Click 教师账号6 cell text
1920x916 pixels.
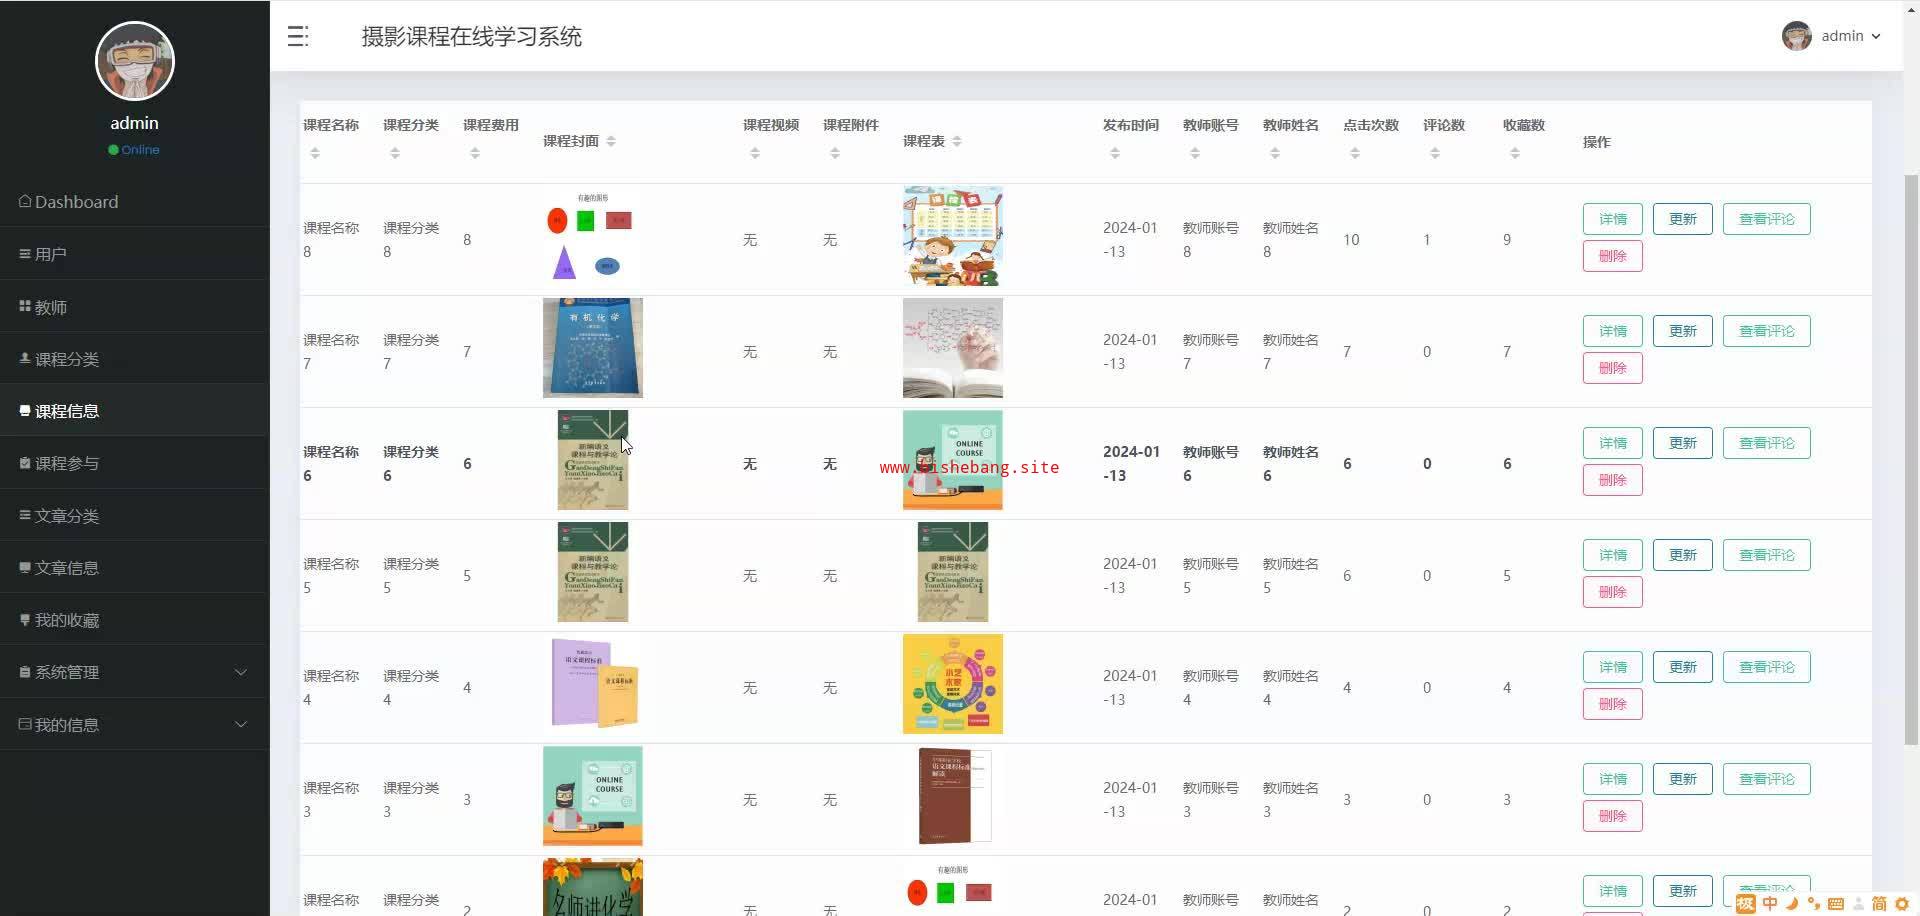(x=1210, y=464)
